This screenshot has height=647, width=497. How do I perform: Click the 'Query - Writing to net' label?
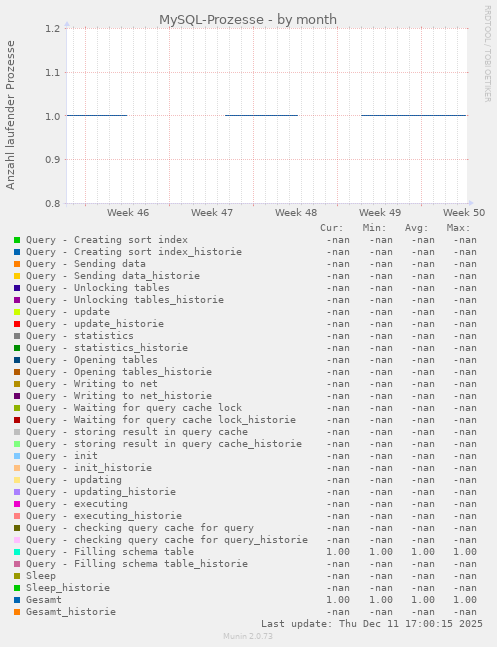tap(92, 384)
